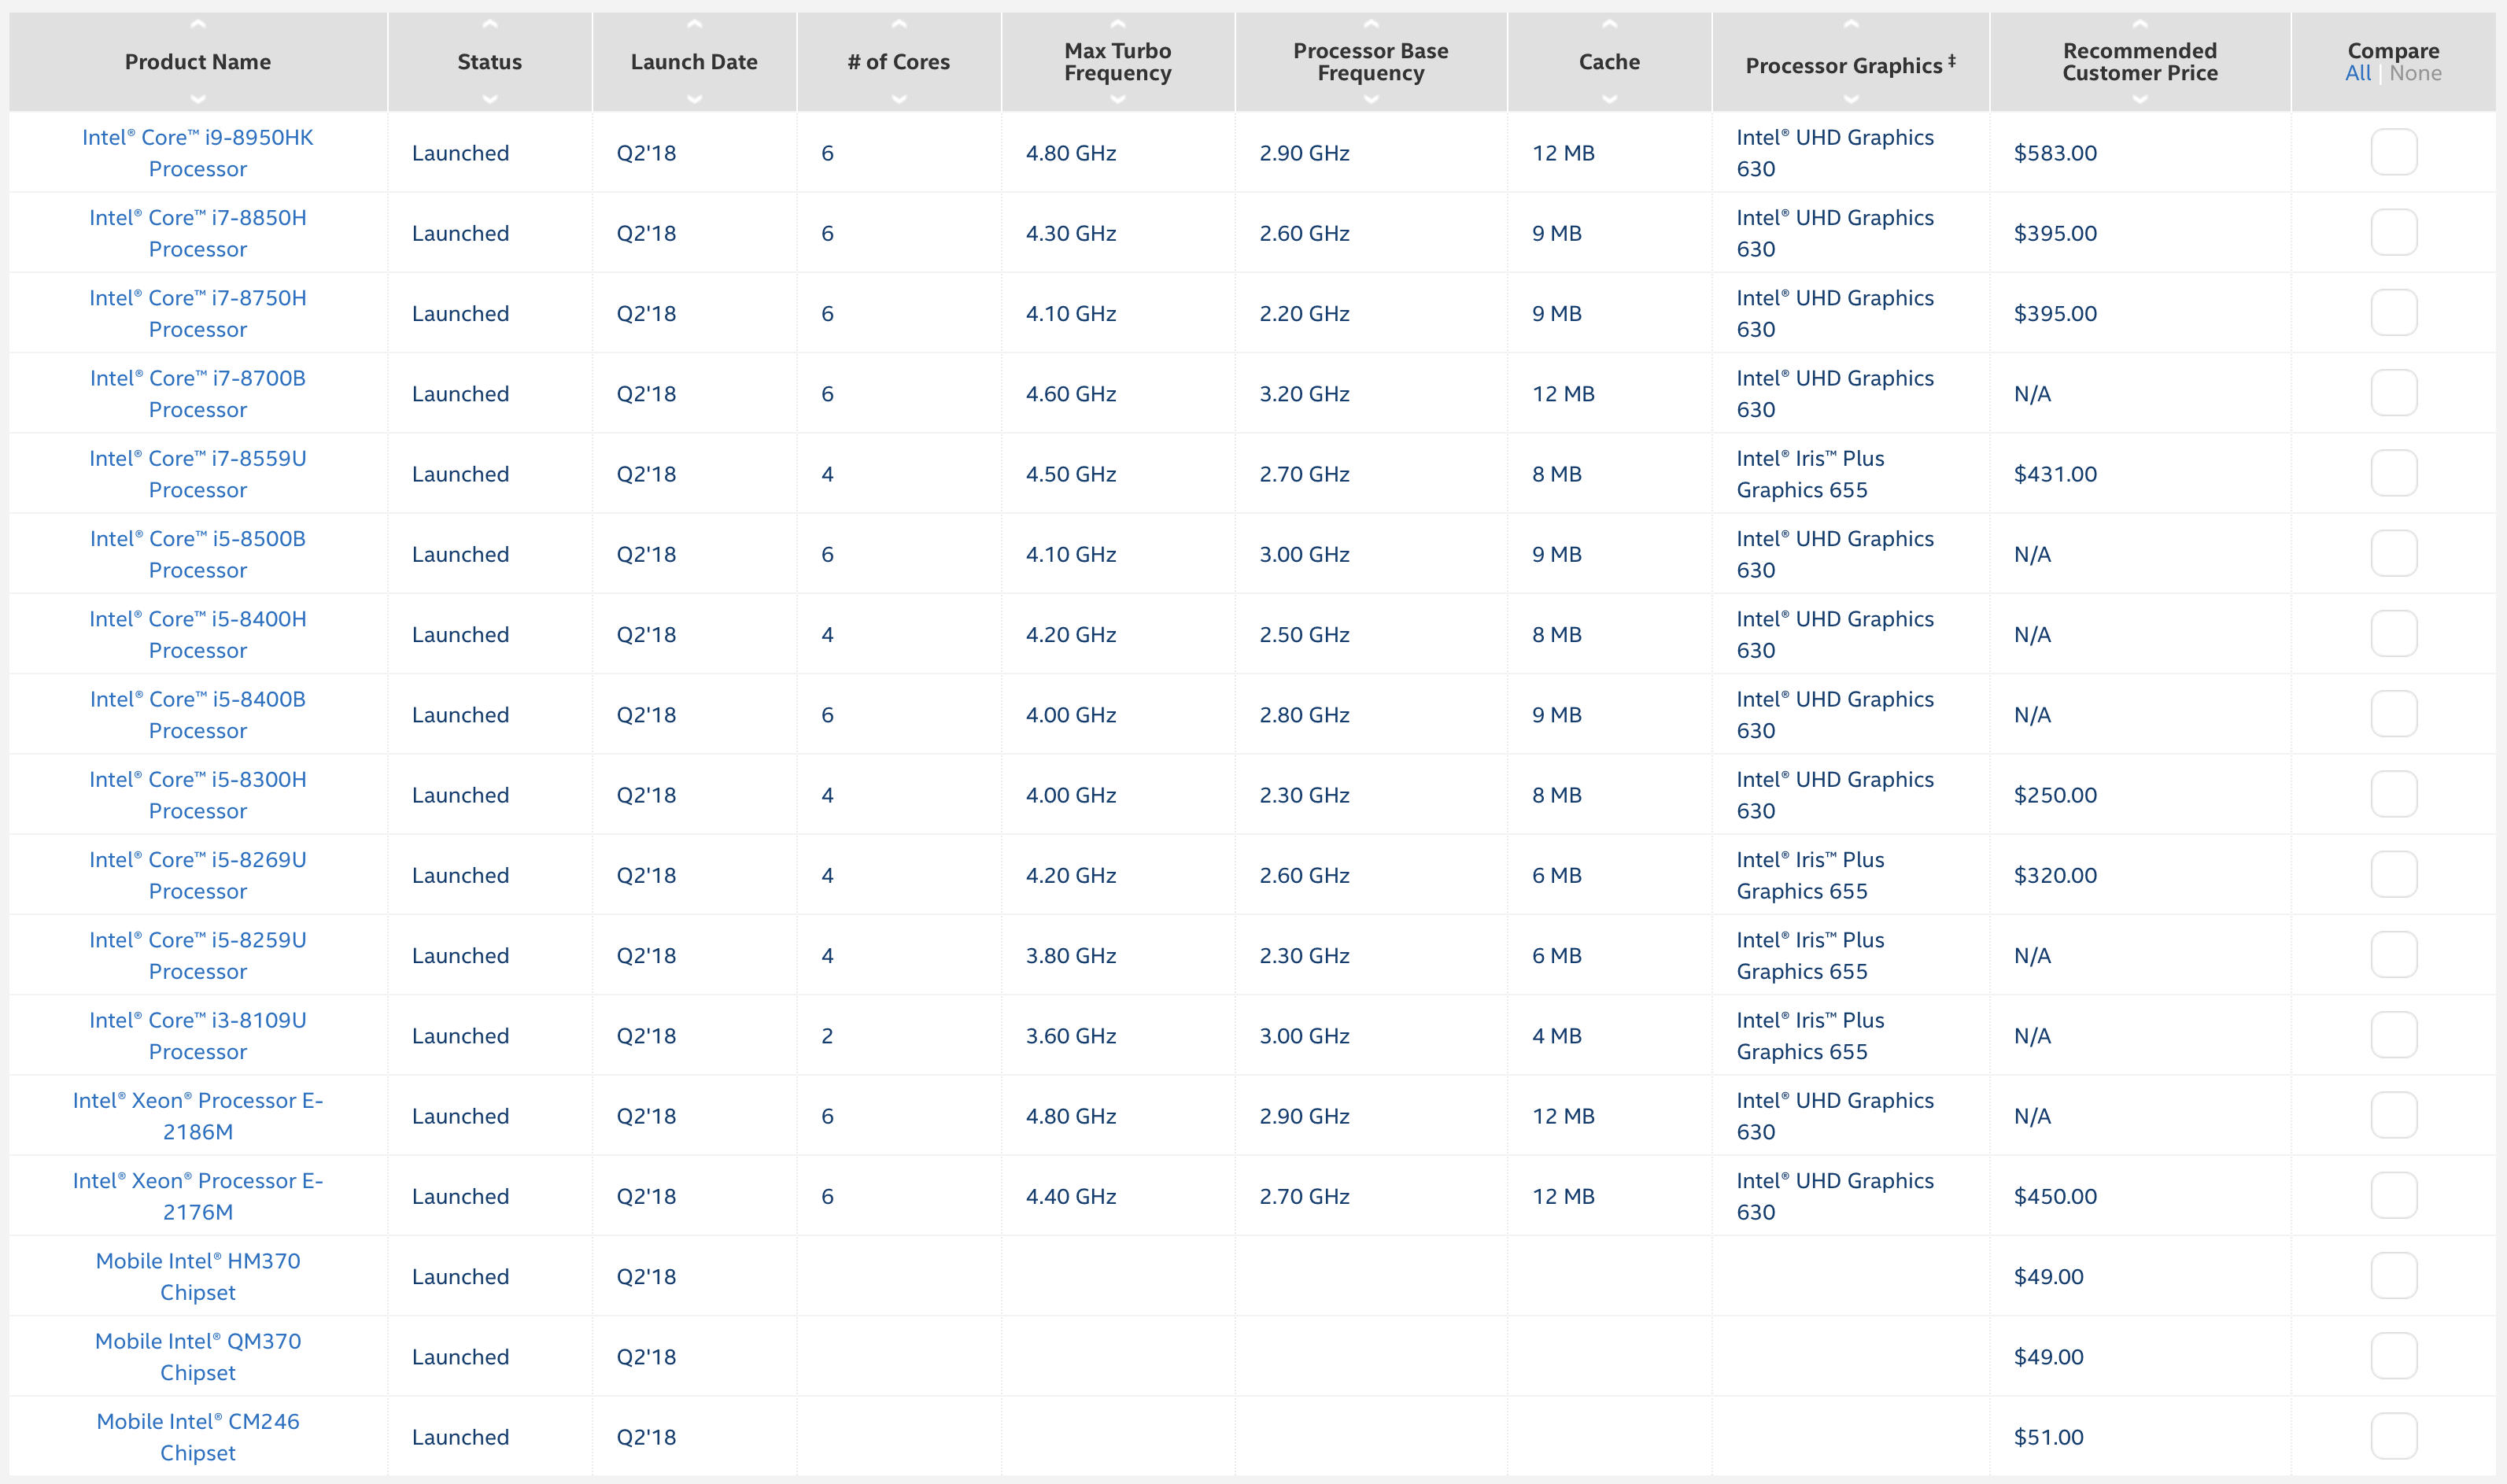
Task: Sort Processor Graphics ascending arrow
Action: [x=1851, y=24]
